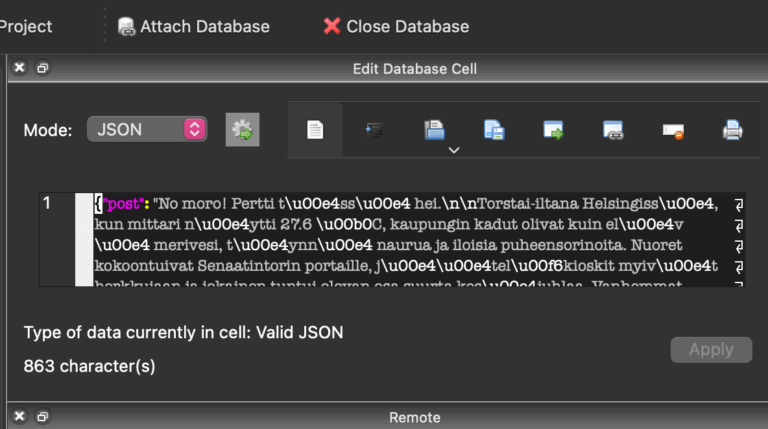Open the small arrow below the floppy-disk icon
This screenshot has width=768, height=429.
click(454, 150)
